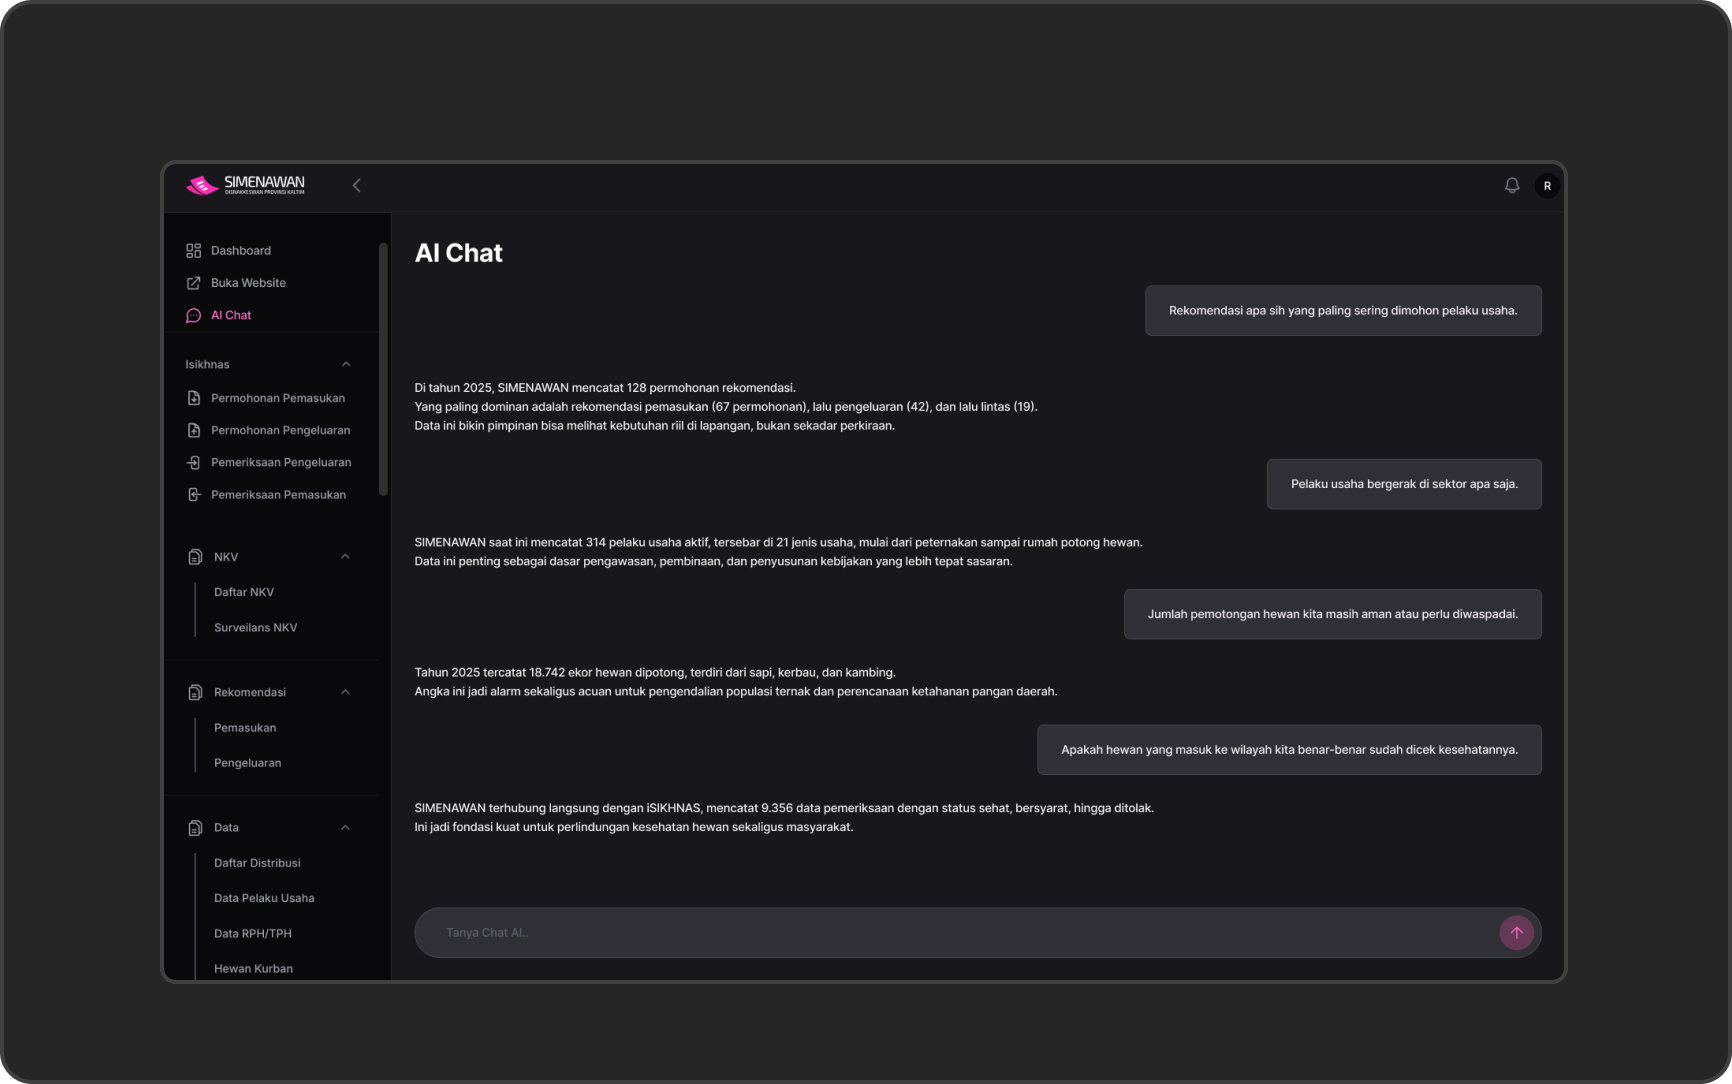Open Surveilans NKV page

pyautogui.click(x=255, y=628)
